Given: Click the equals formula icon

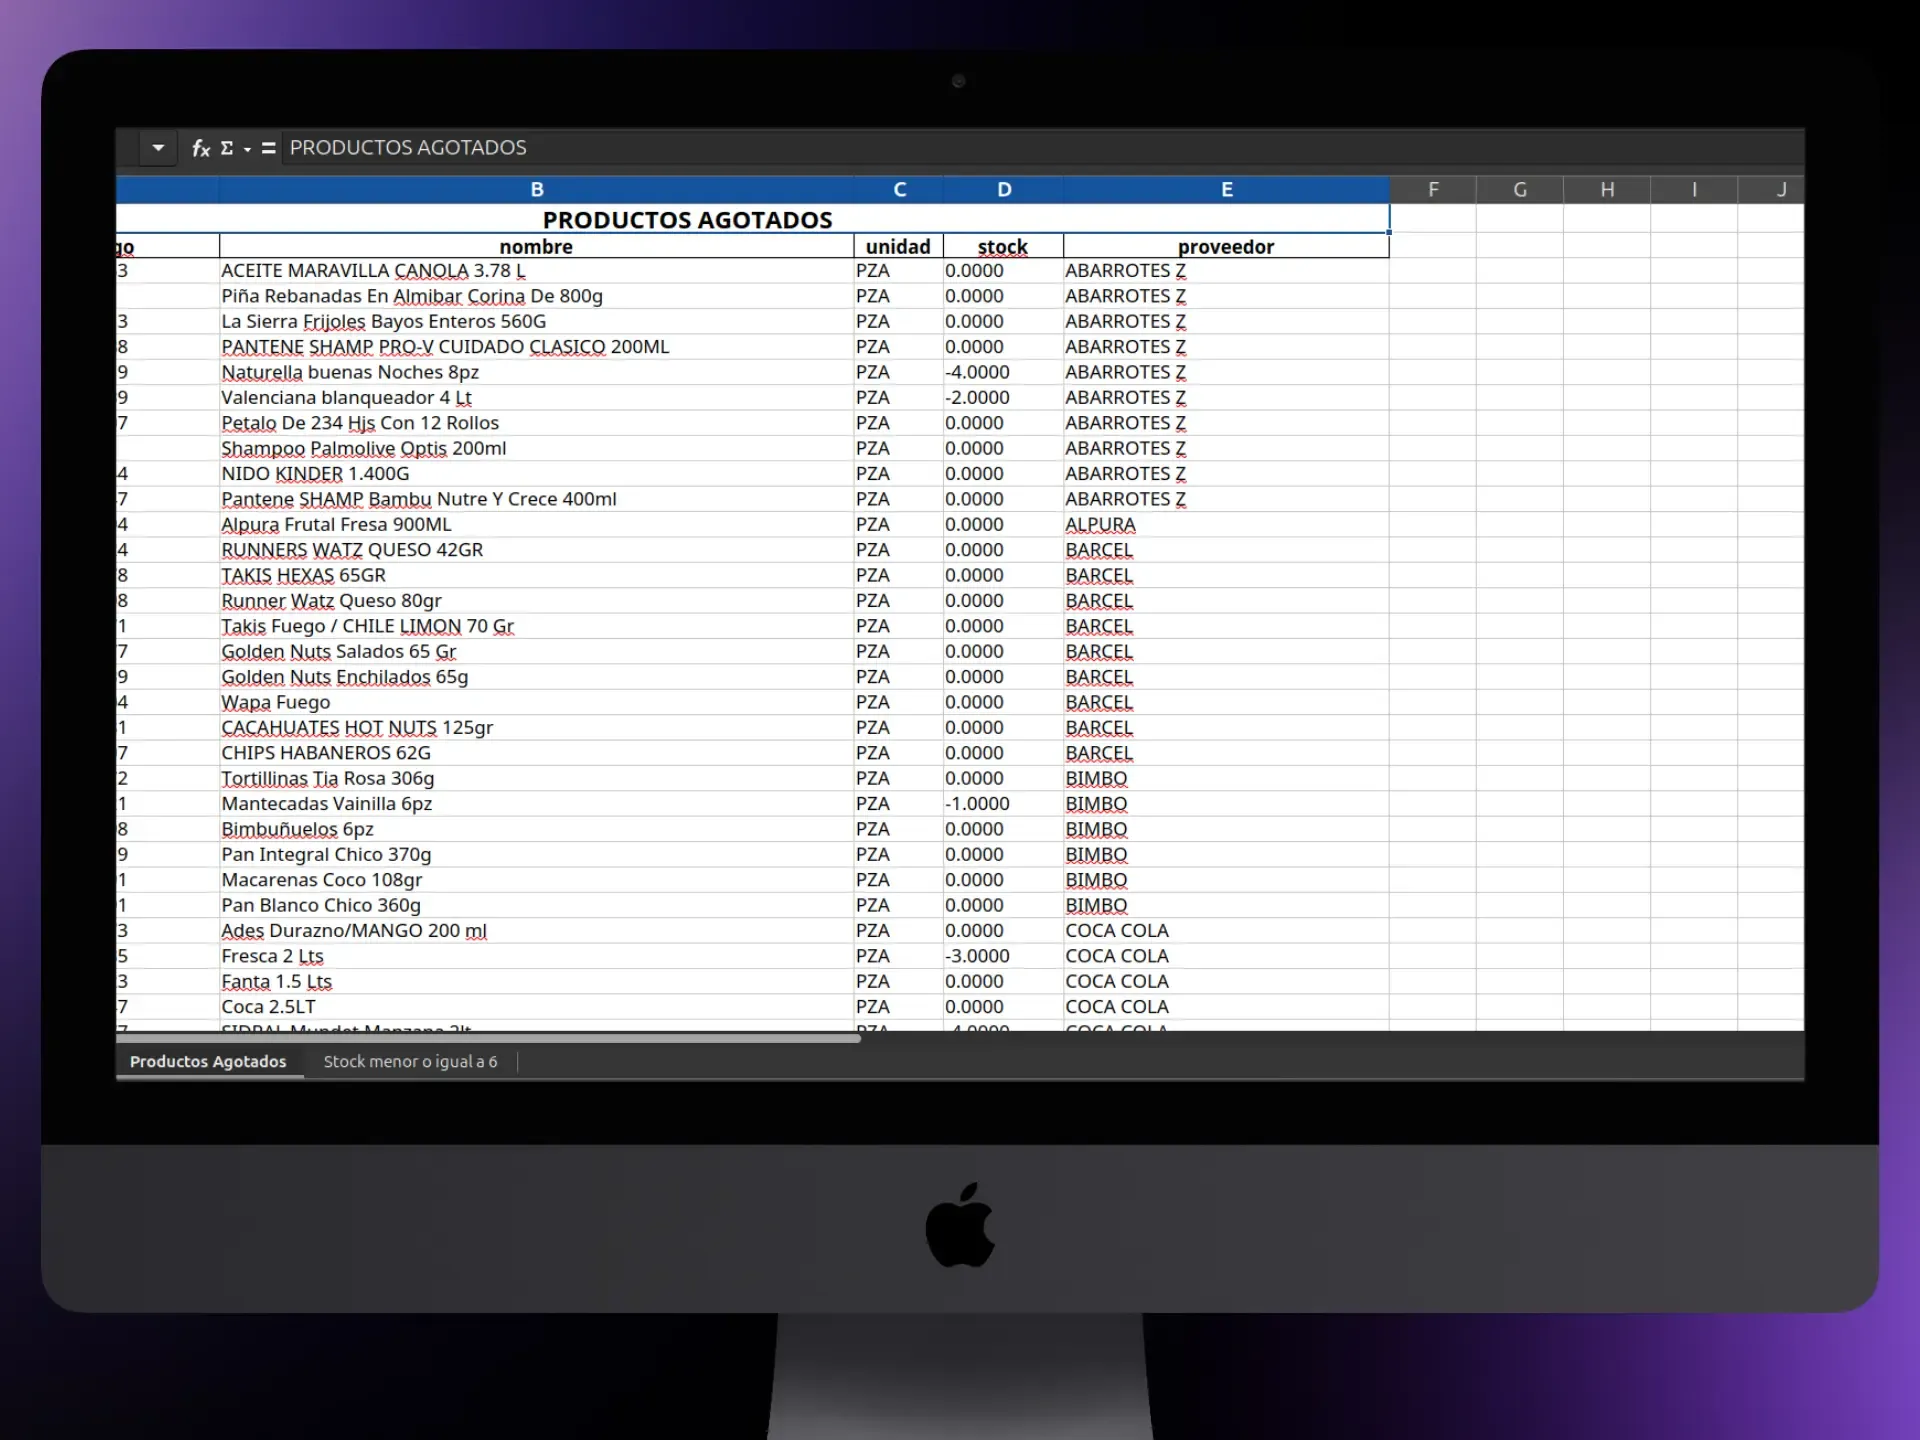Looking at the screenshot, I should [268, 148].
